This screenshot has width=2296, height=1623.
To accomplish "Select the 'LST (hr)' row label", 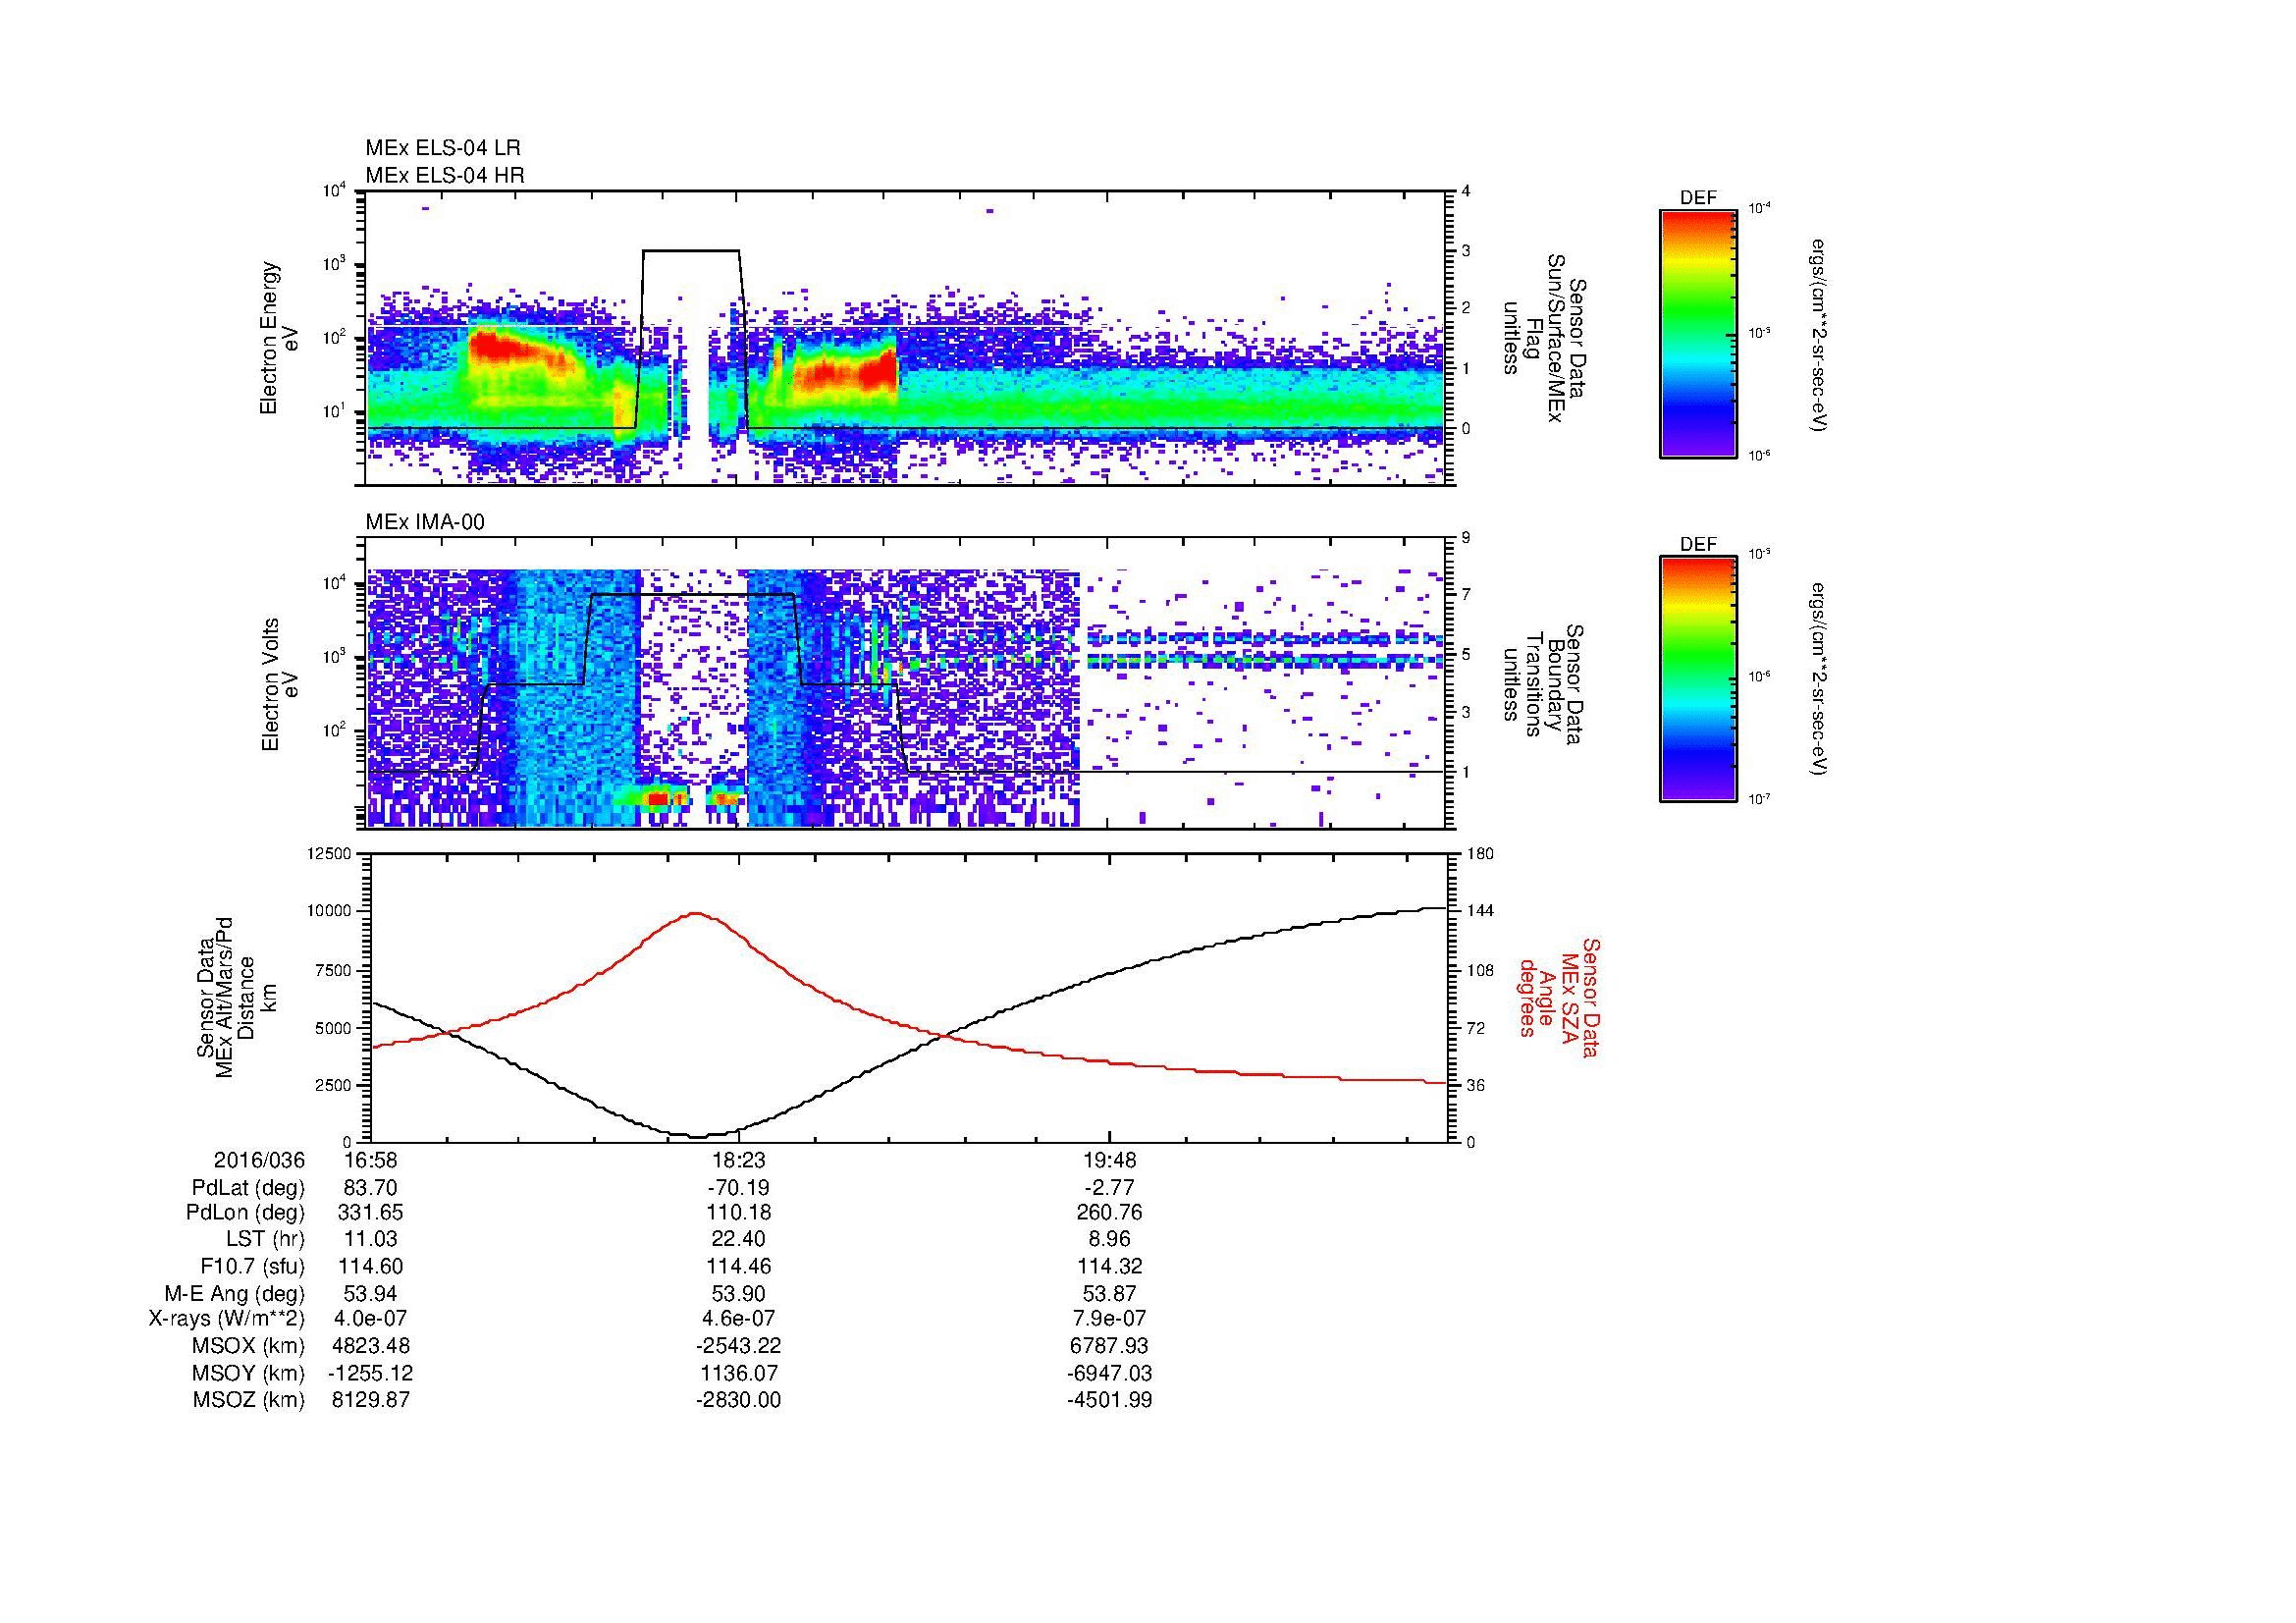I will click(264, 1239).
